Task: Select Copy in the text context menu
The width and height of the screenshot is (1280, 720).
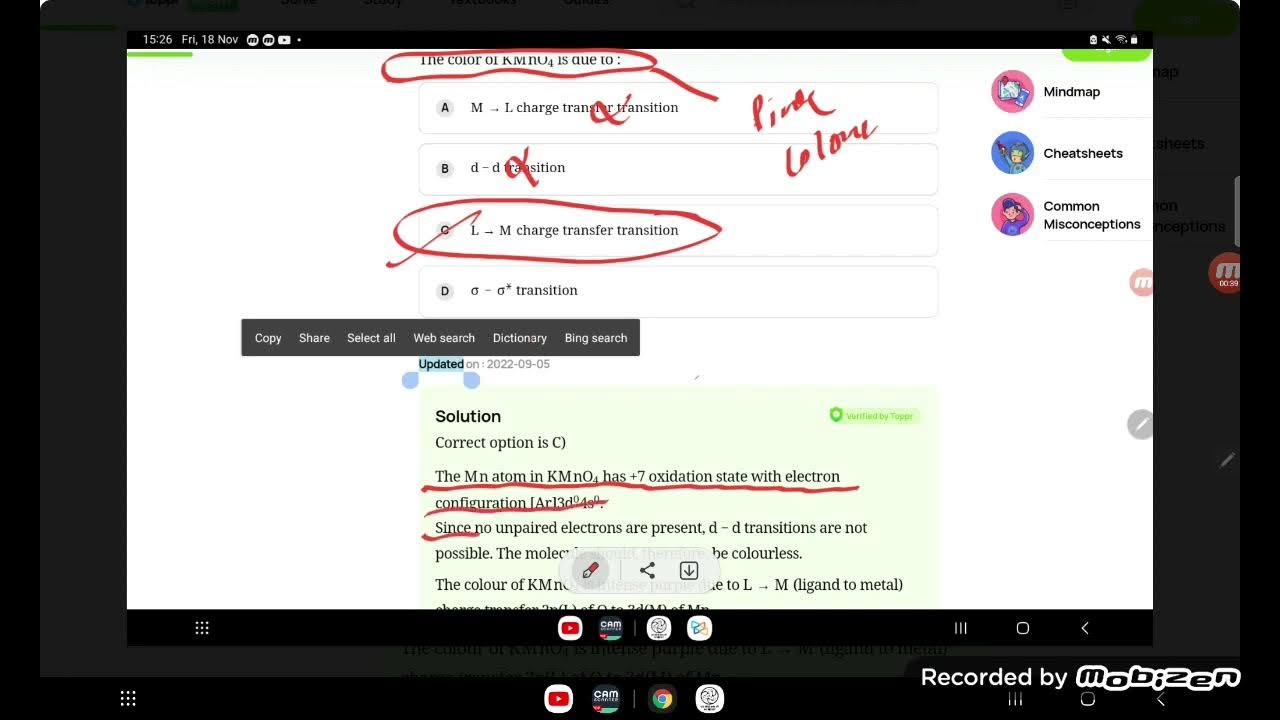Action: [x=268, y=338]
